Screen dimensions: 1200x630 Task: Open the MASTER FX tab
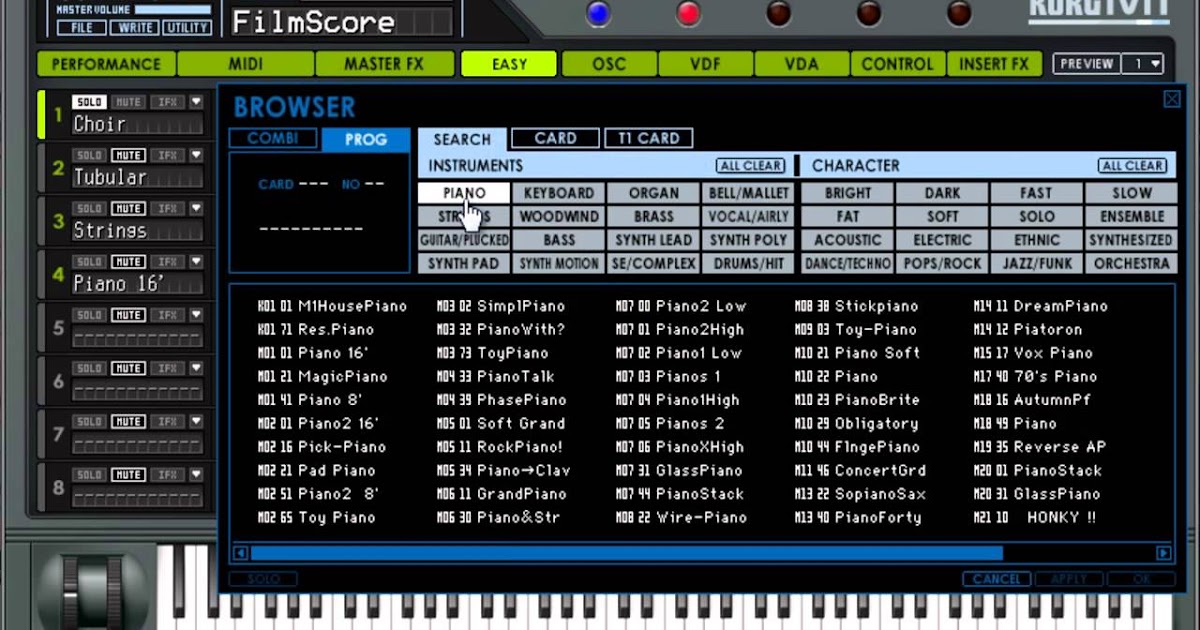click(x=384, y=64)
